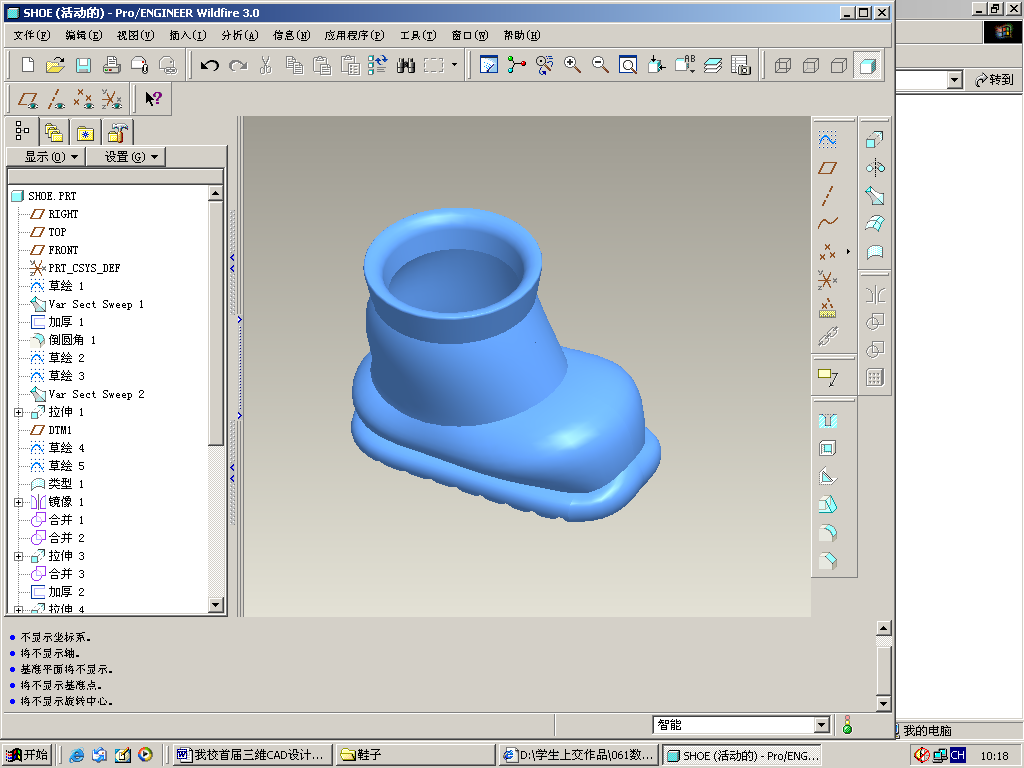Open the 分析(A) menu
Screen dimensions: 1024x768
point(239,35)
